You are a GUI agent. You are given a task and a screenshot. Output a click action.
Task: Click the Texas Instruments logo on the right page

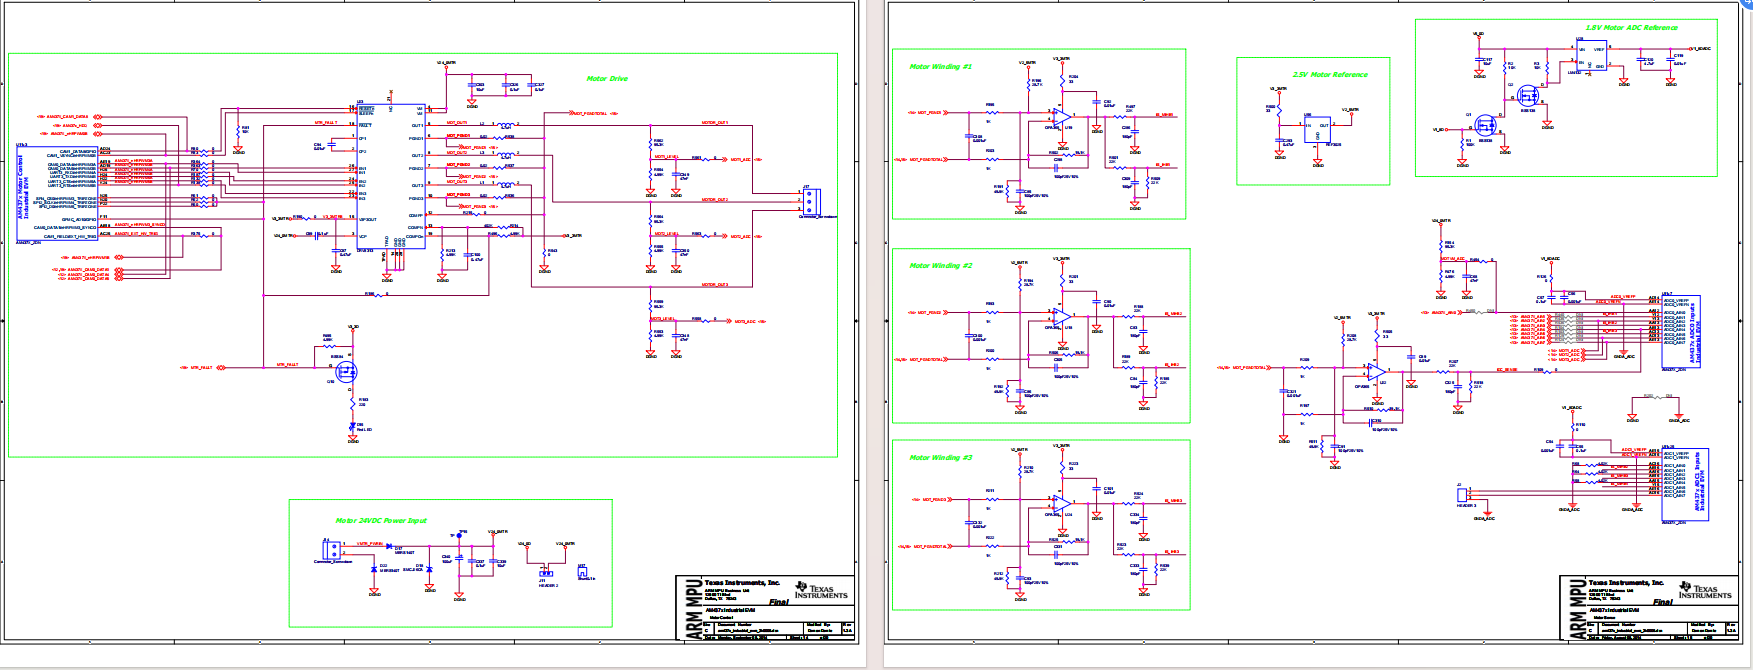click(x=1705, y=590)
